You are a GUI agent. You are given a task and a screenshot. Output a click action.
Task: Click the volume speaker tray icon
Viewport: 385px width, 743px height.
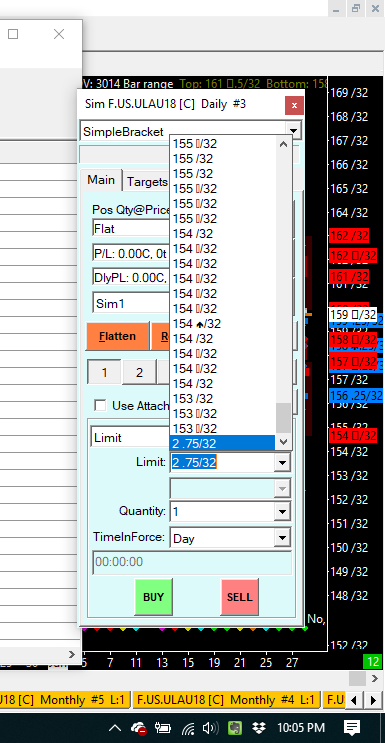(210, 728)
